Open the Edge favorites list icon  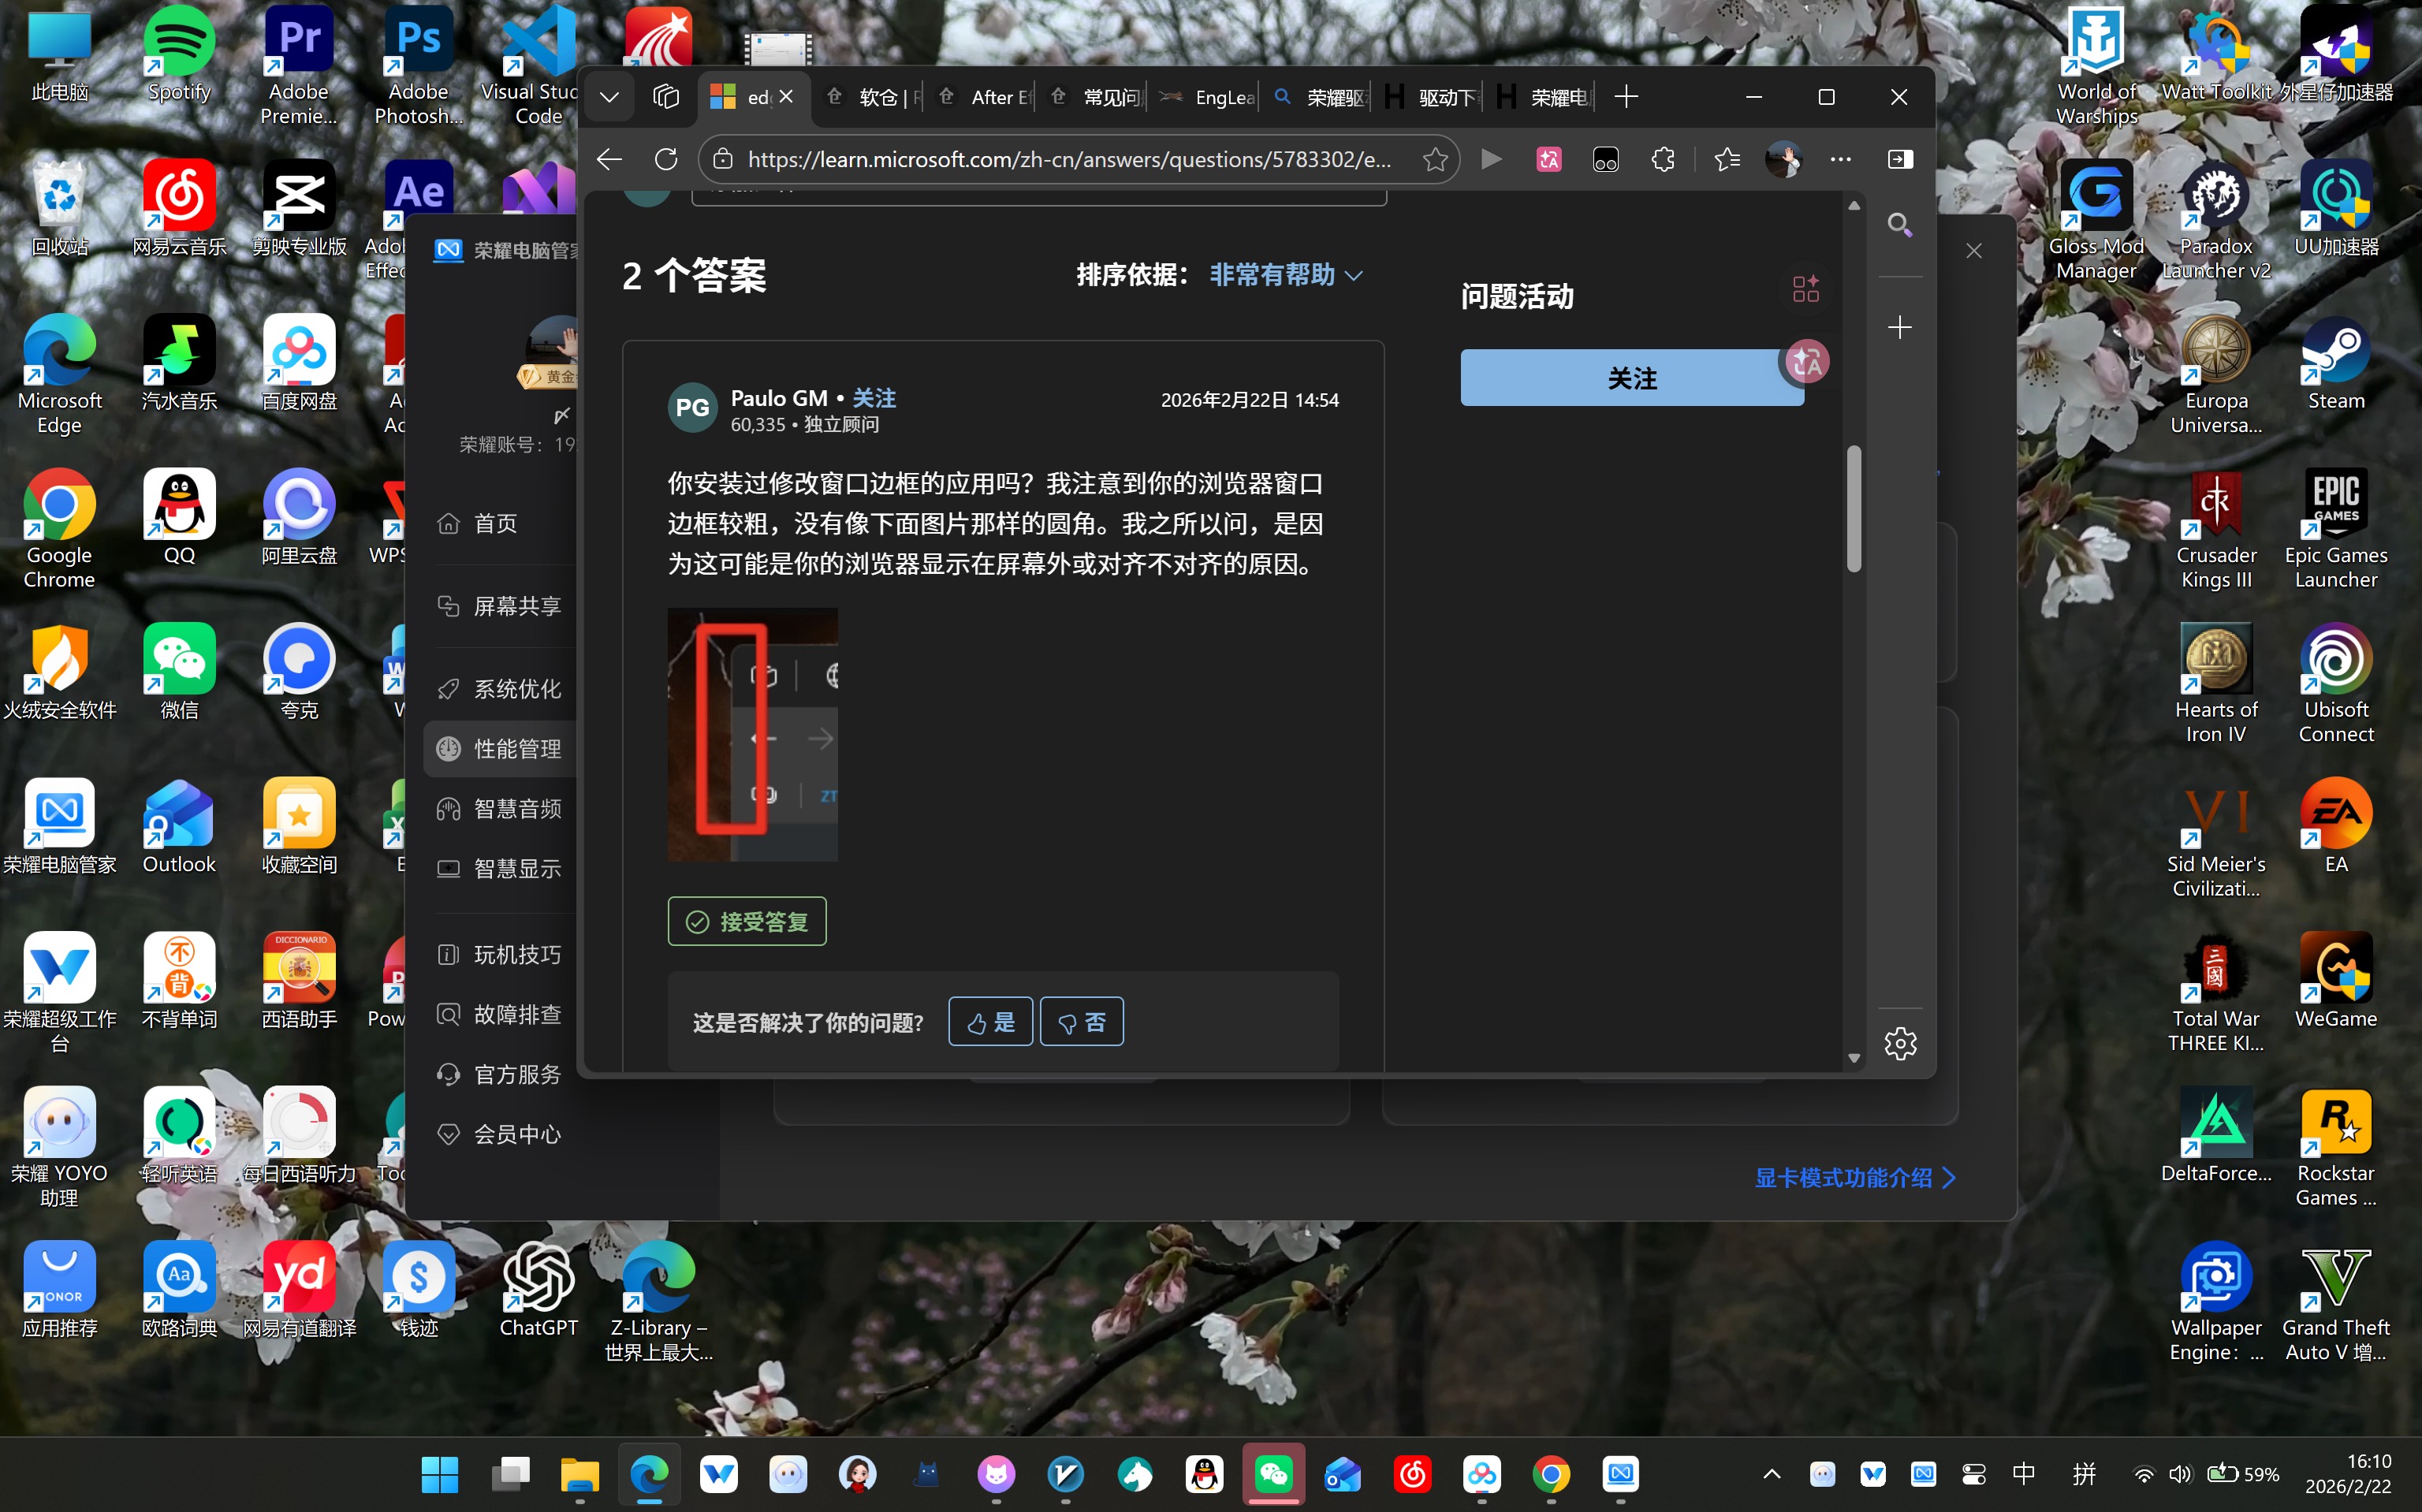1727,159
